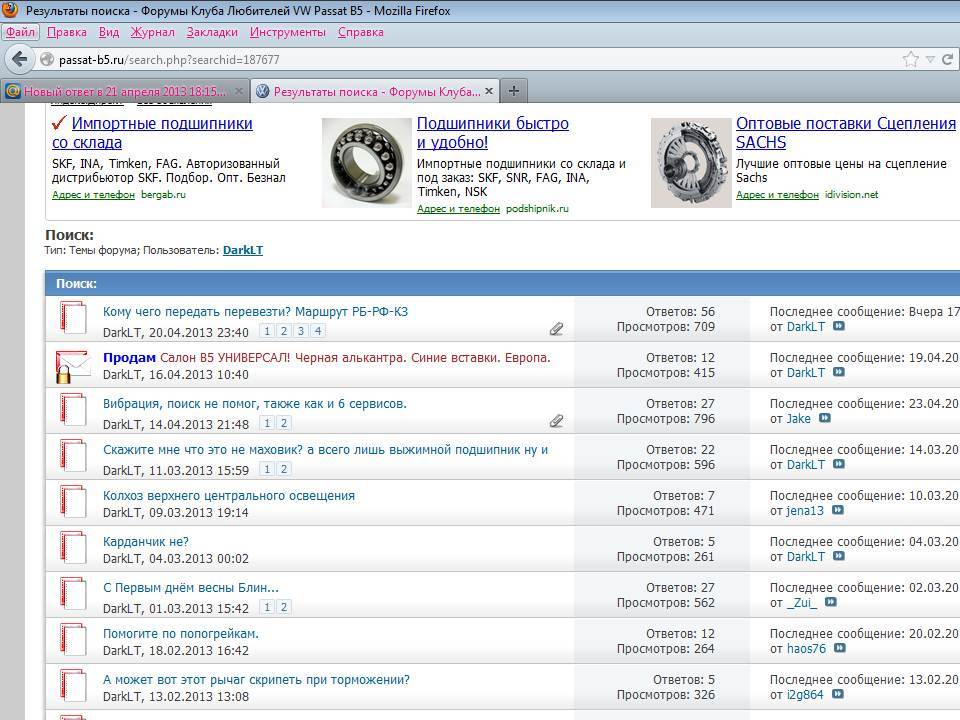Click the thread status icon for 'Помогите по попогрейкам' row

tap(73, 639)
